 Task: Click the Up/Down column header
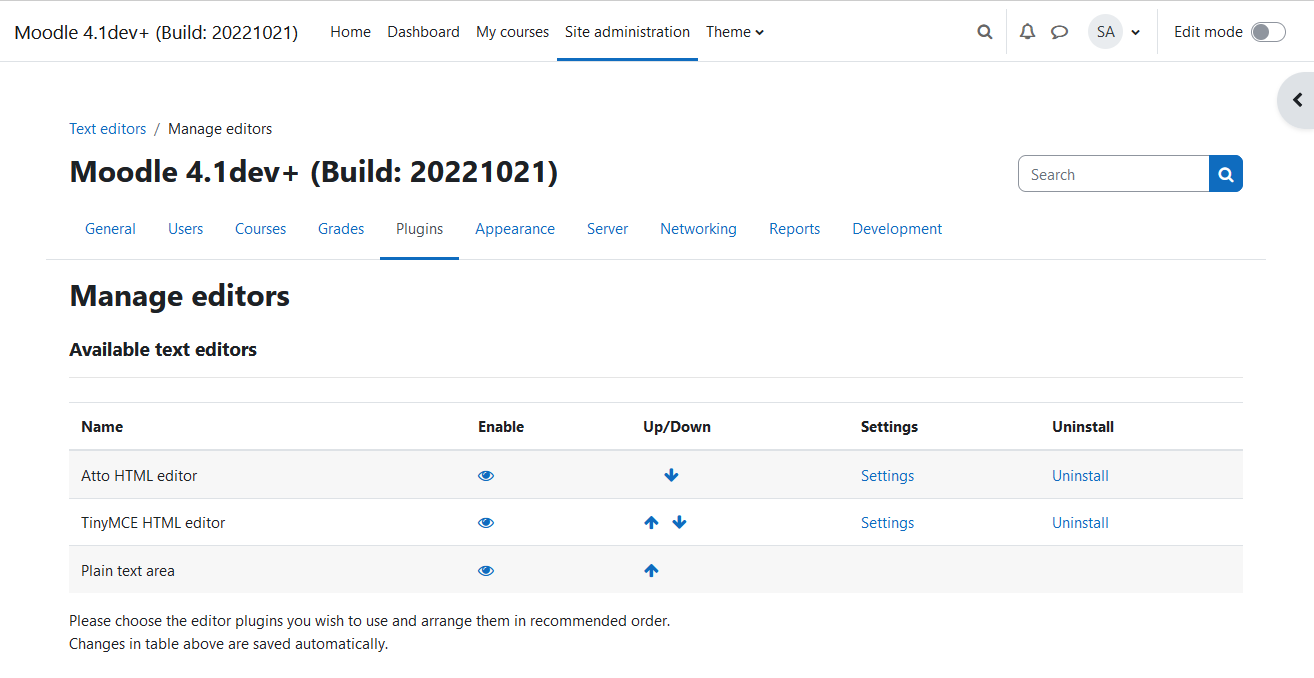click(x=677, y=427)
